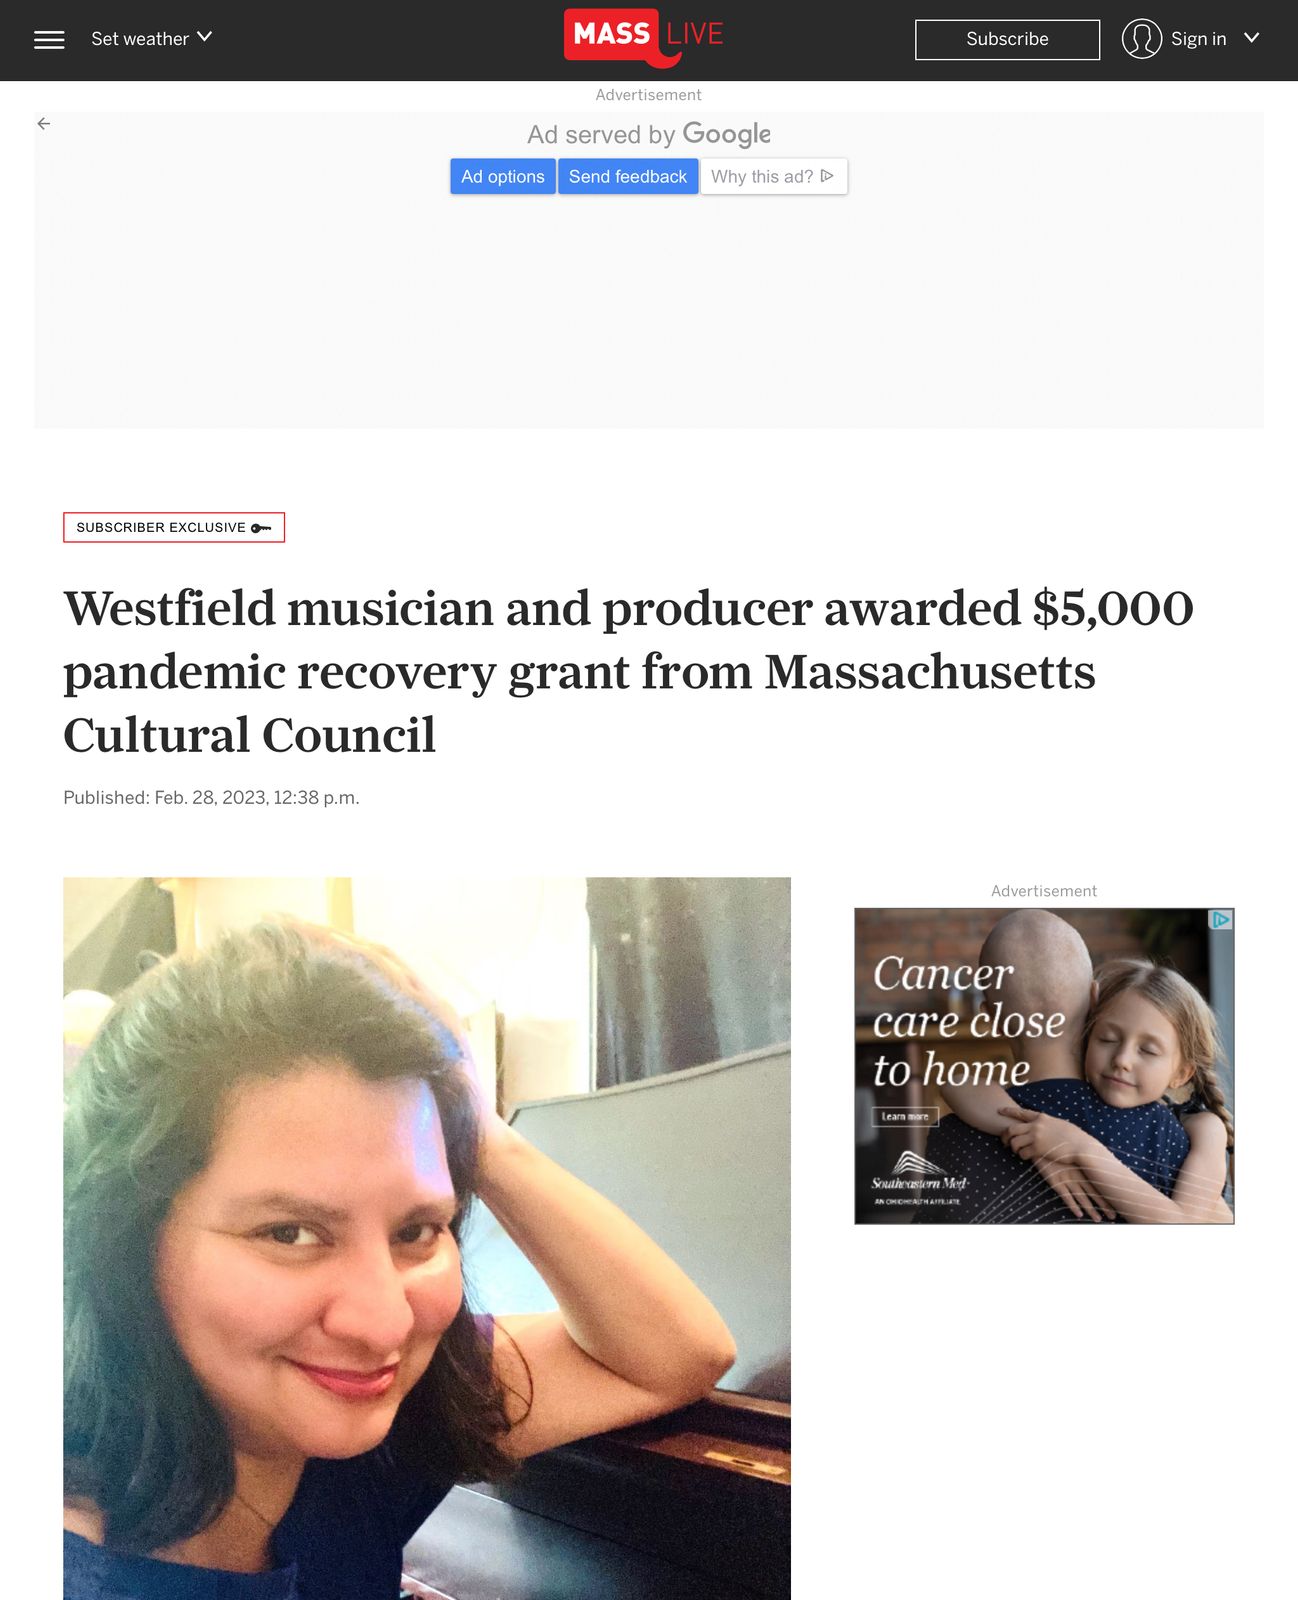
Task: Click Learn more in cancer care ad
Action: [905, 1116]
